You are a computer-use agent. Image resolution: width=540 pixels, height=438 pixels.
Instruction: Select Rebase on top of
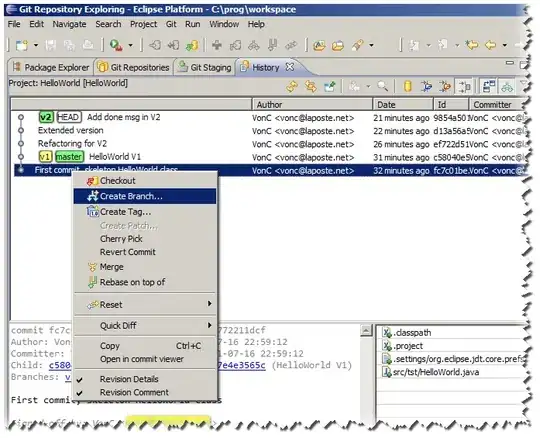pos(145,282)
